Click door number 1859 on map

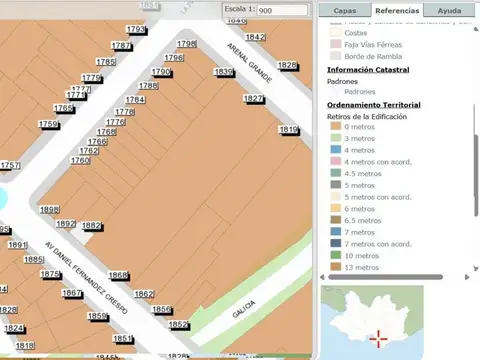pos(98,316)
